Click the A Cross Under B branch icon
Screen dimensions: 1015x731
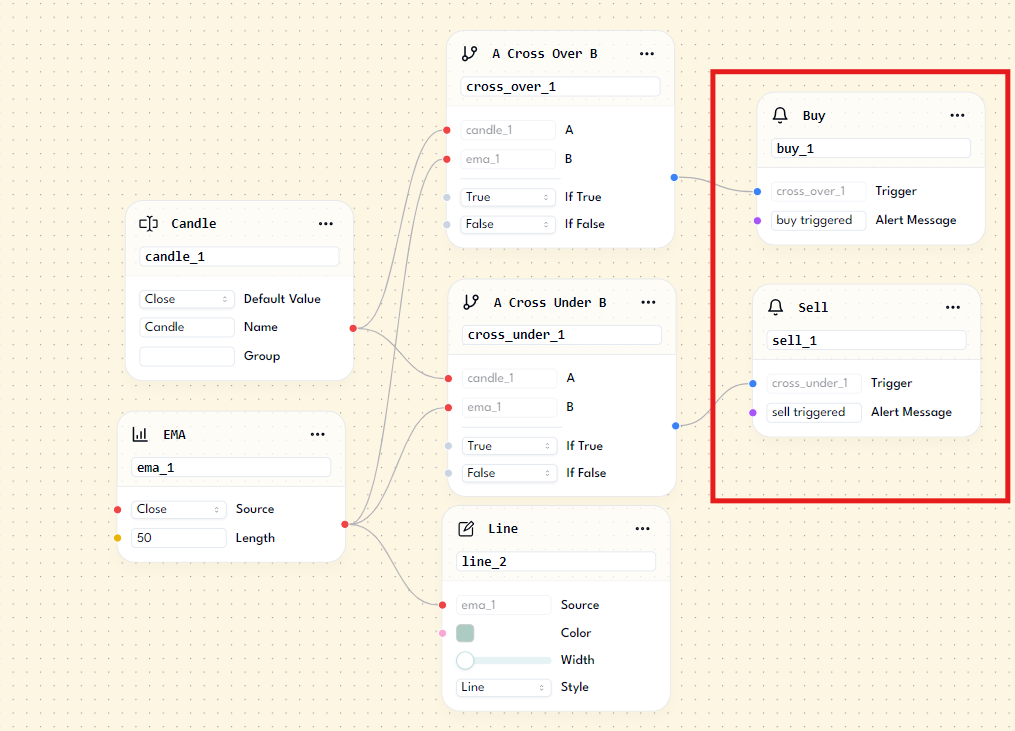(x=471, y=302)
